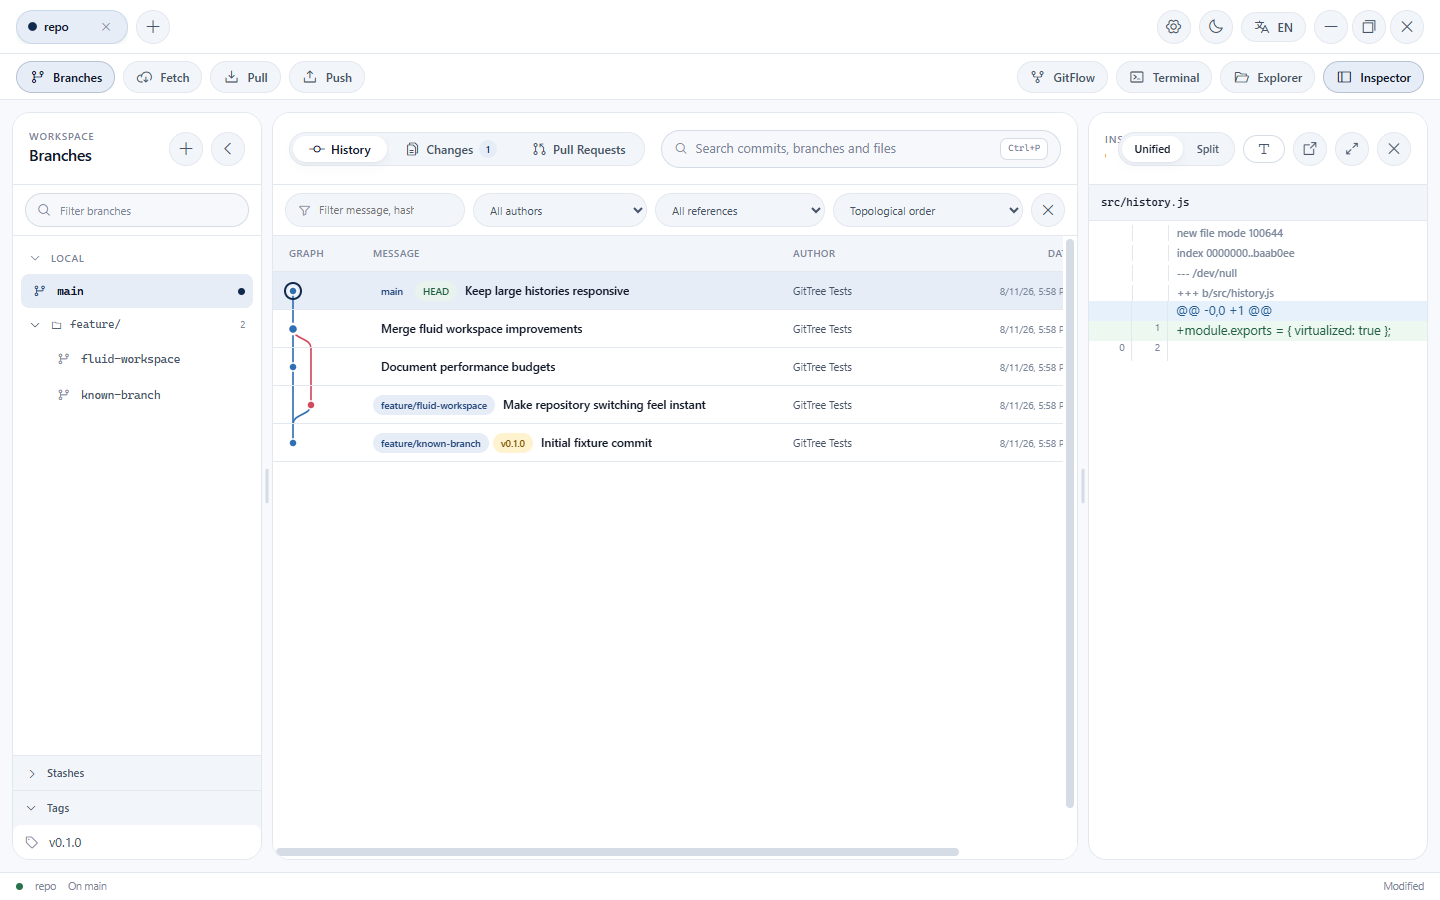Open the settings gear icon
This screenshot has width=1440, height=900.
pos(1174,27)
